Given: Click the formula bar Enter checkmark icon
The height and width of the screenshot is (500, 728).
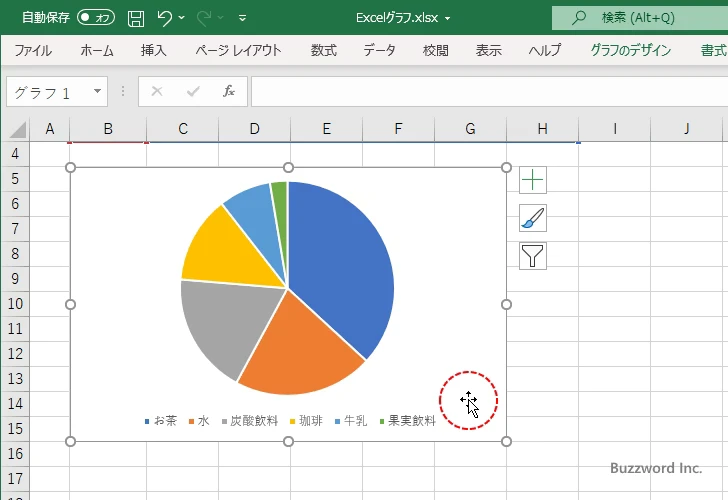Looking at the screenshot, I should click(193, 91).
